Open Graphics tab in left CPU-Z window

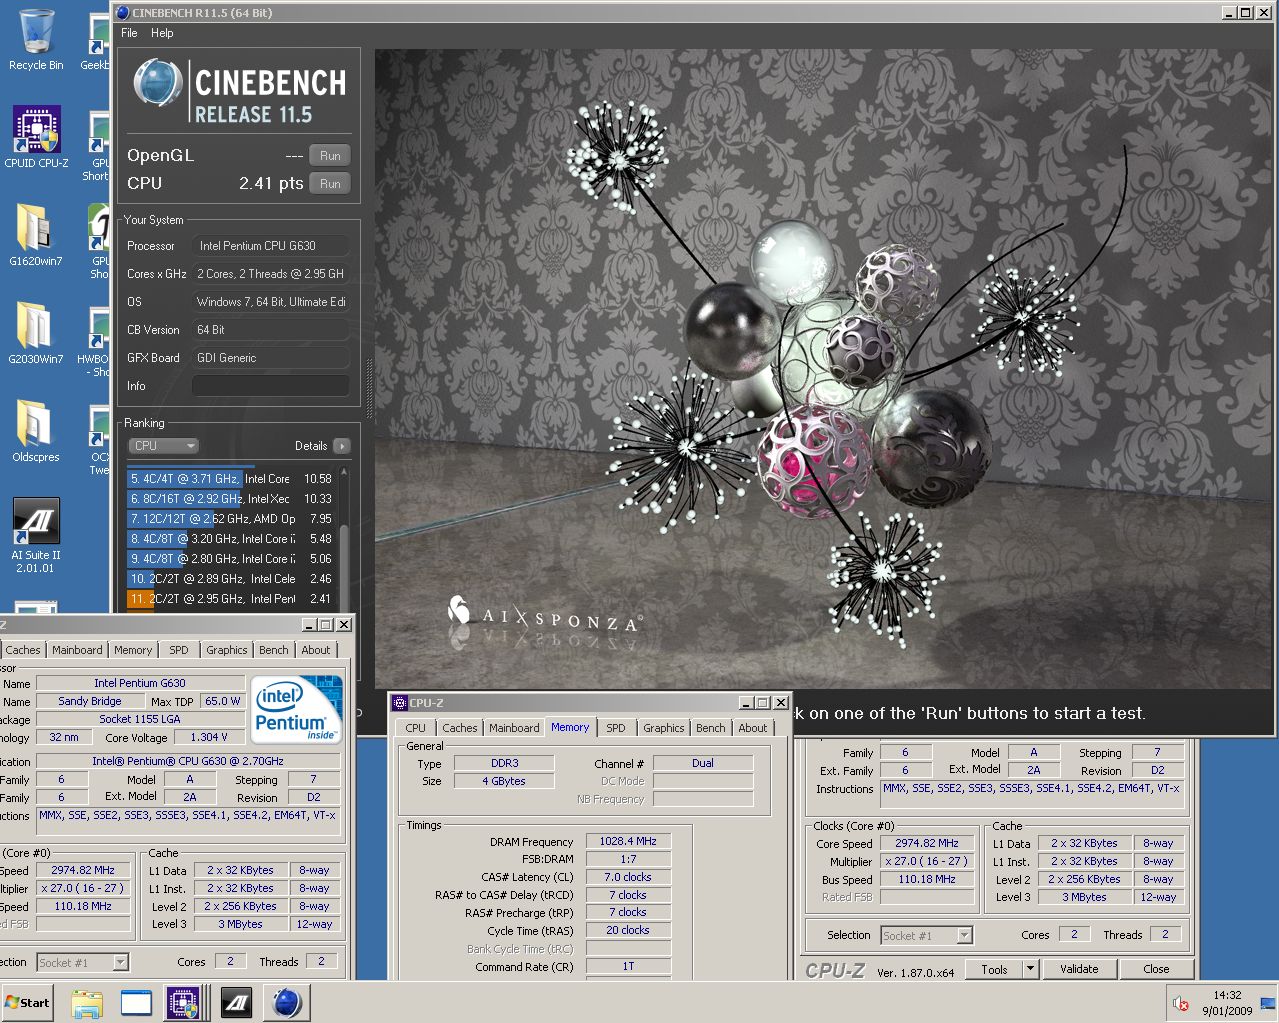pyautogui.click(x=227, y=650)
